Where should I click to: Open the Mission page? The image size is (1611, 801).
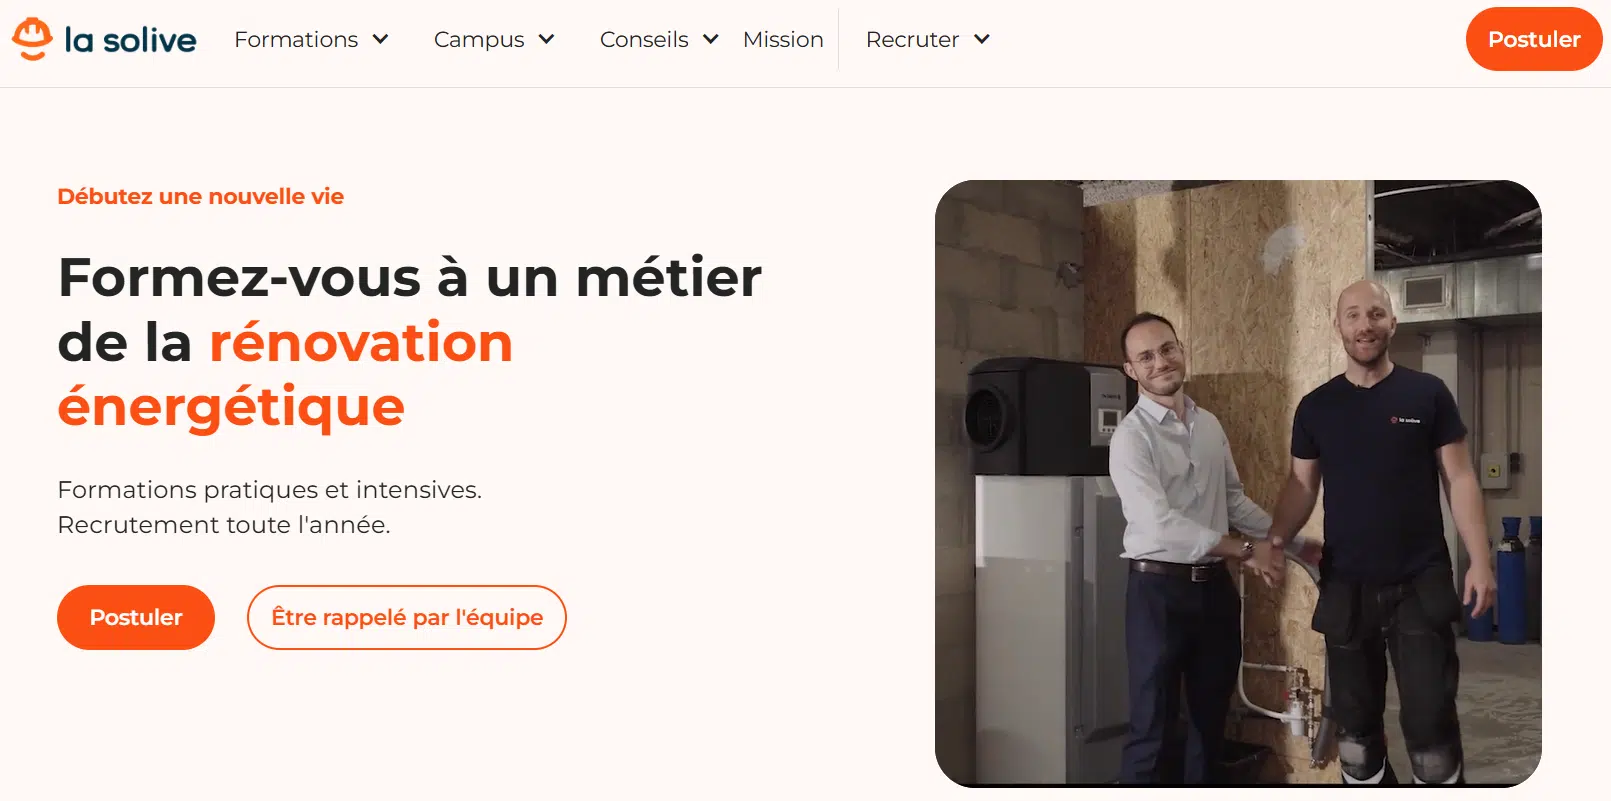click(783, 40)
